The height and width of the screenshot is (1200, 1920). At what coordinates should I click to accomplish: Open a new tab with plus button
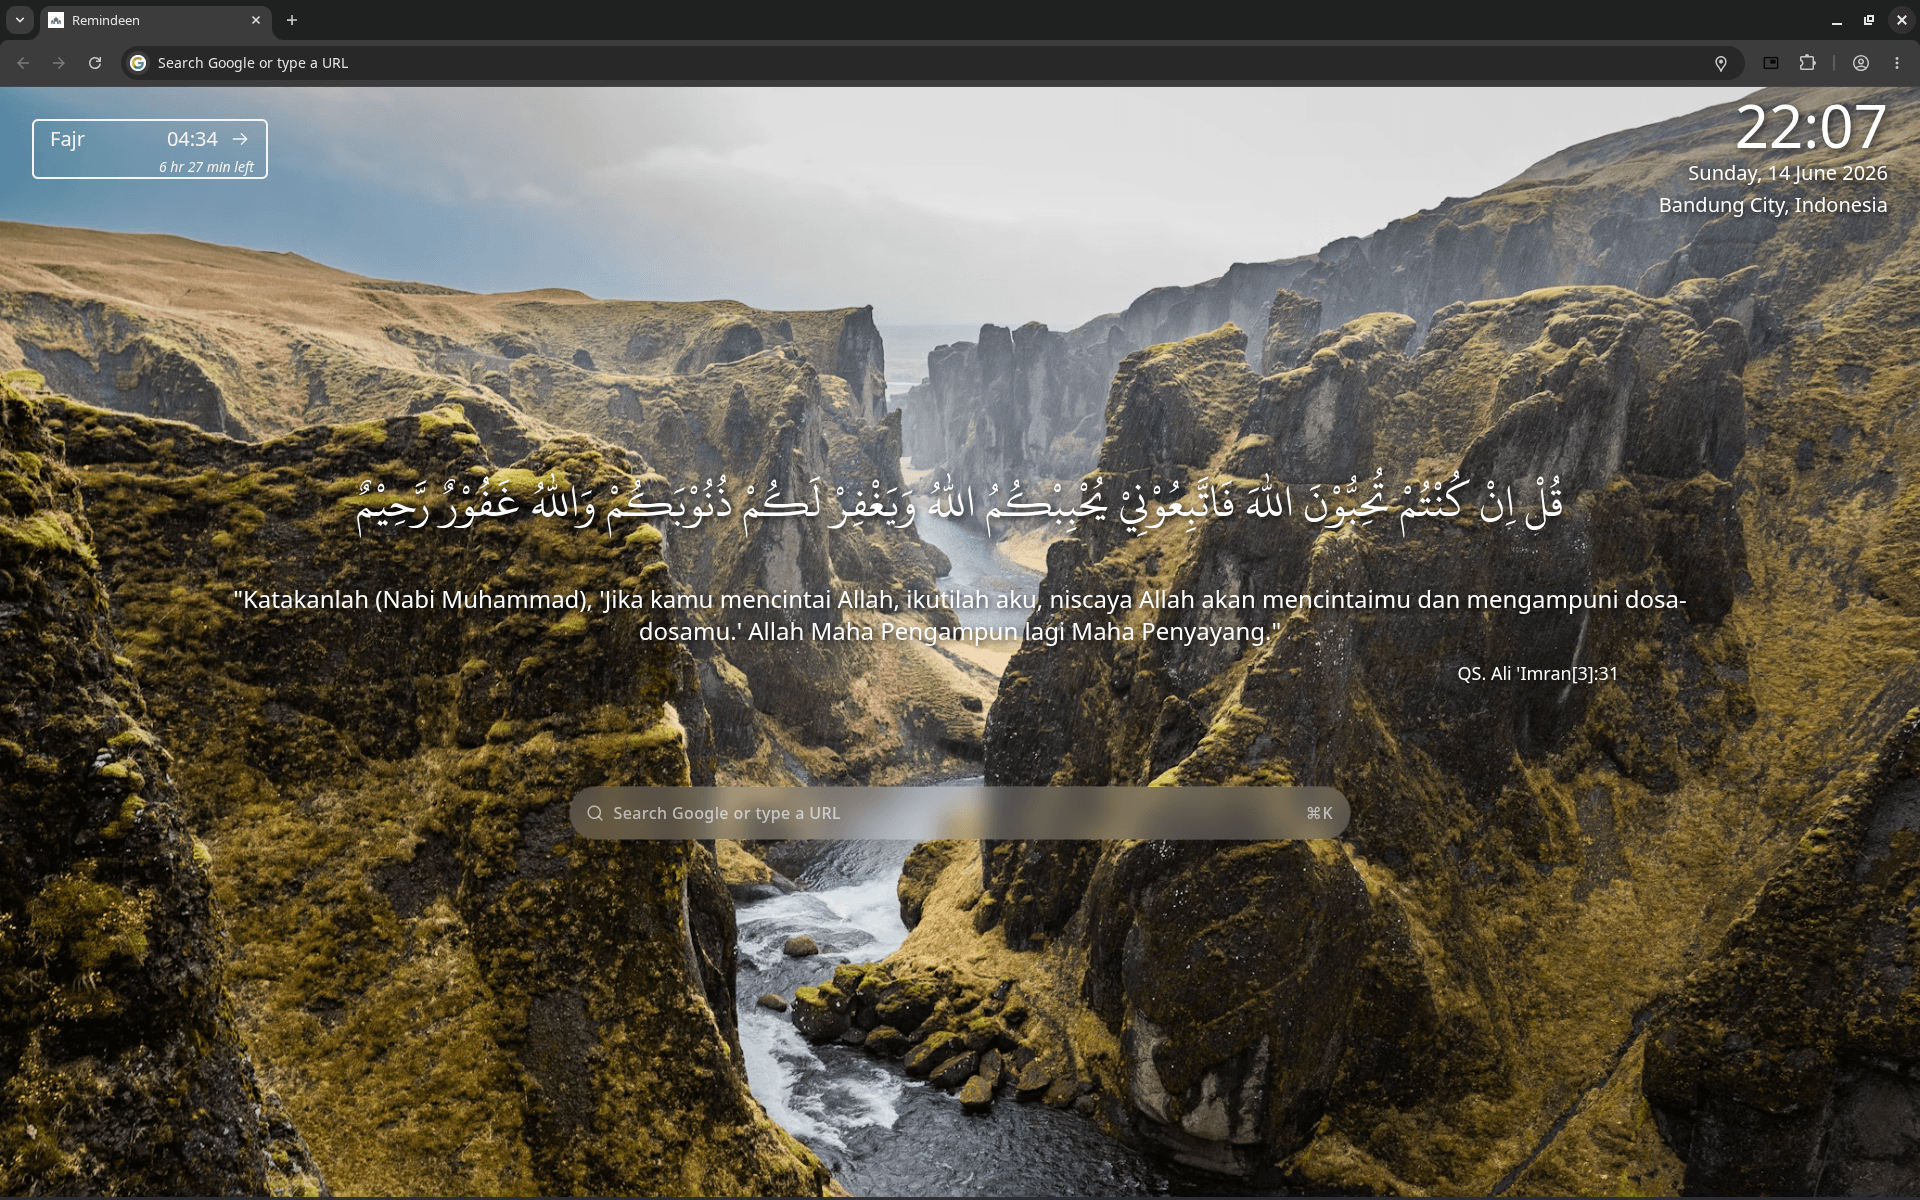pos(292,20)
